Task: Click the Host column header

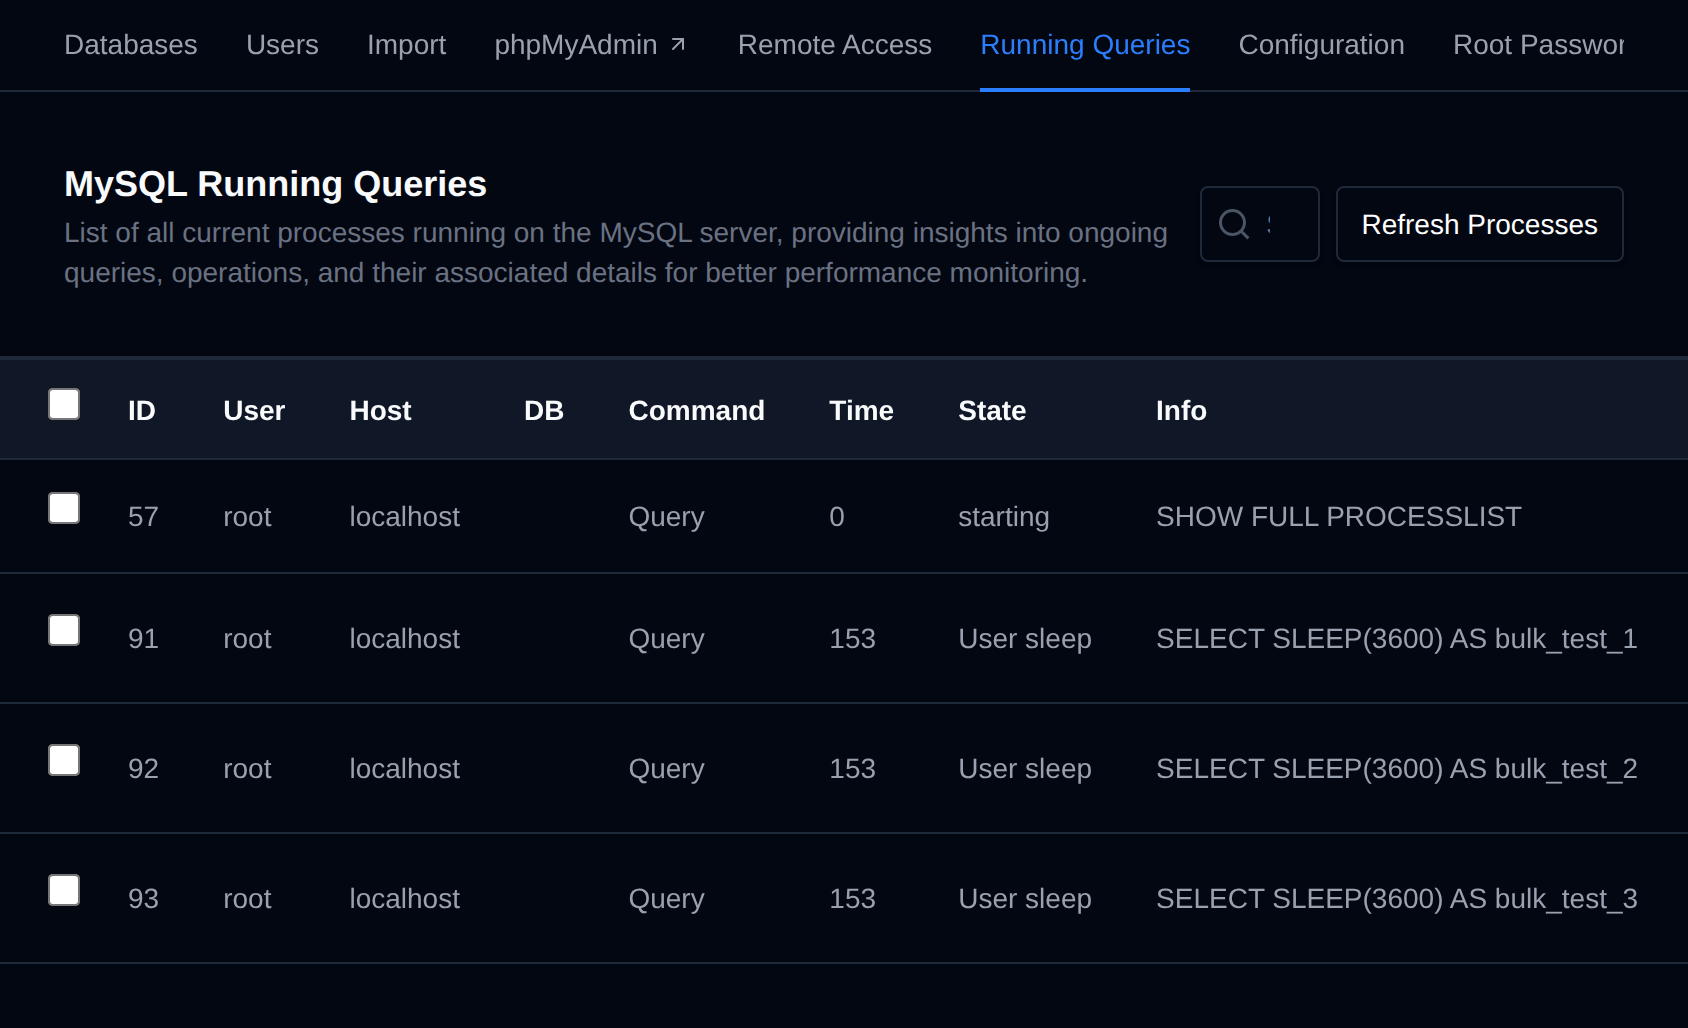Action: tap(380, 411)
